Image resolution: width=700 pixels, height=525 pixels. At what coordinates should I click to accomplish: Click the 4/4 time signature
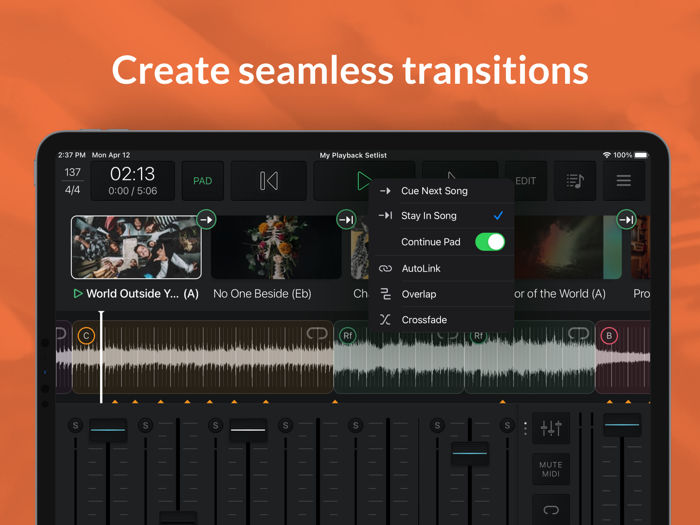[72, 190]
